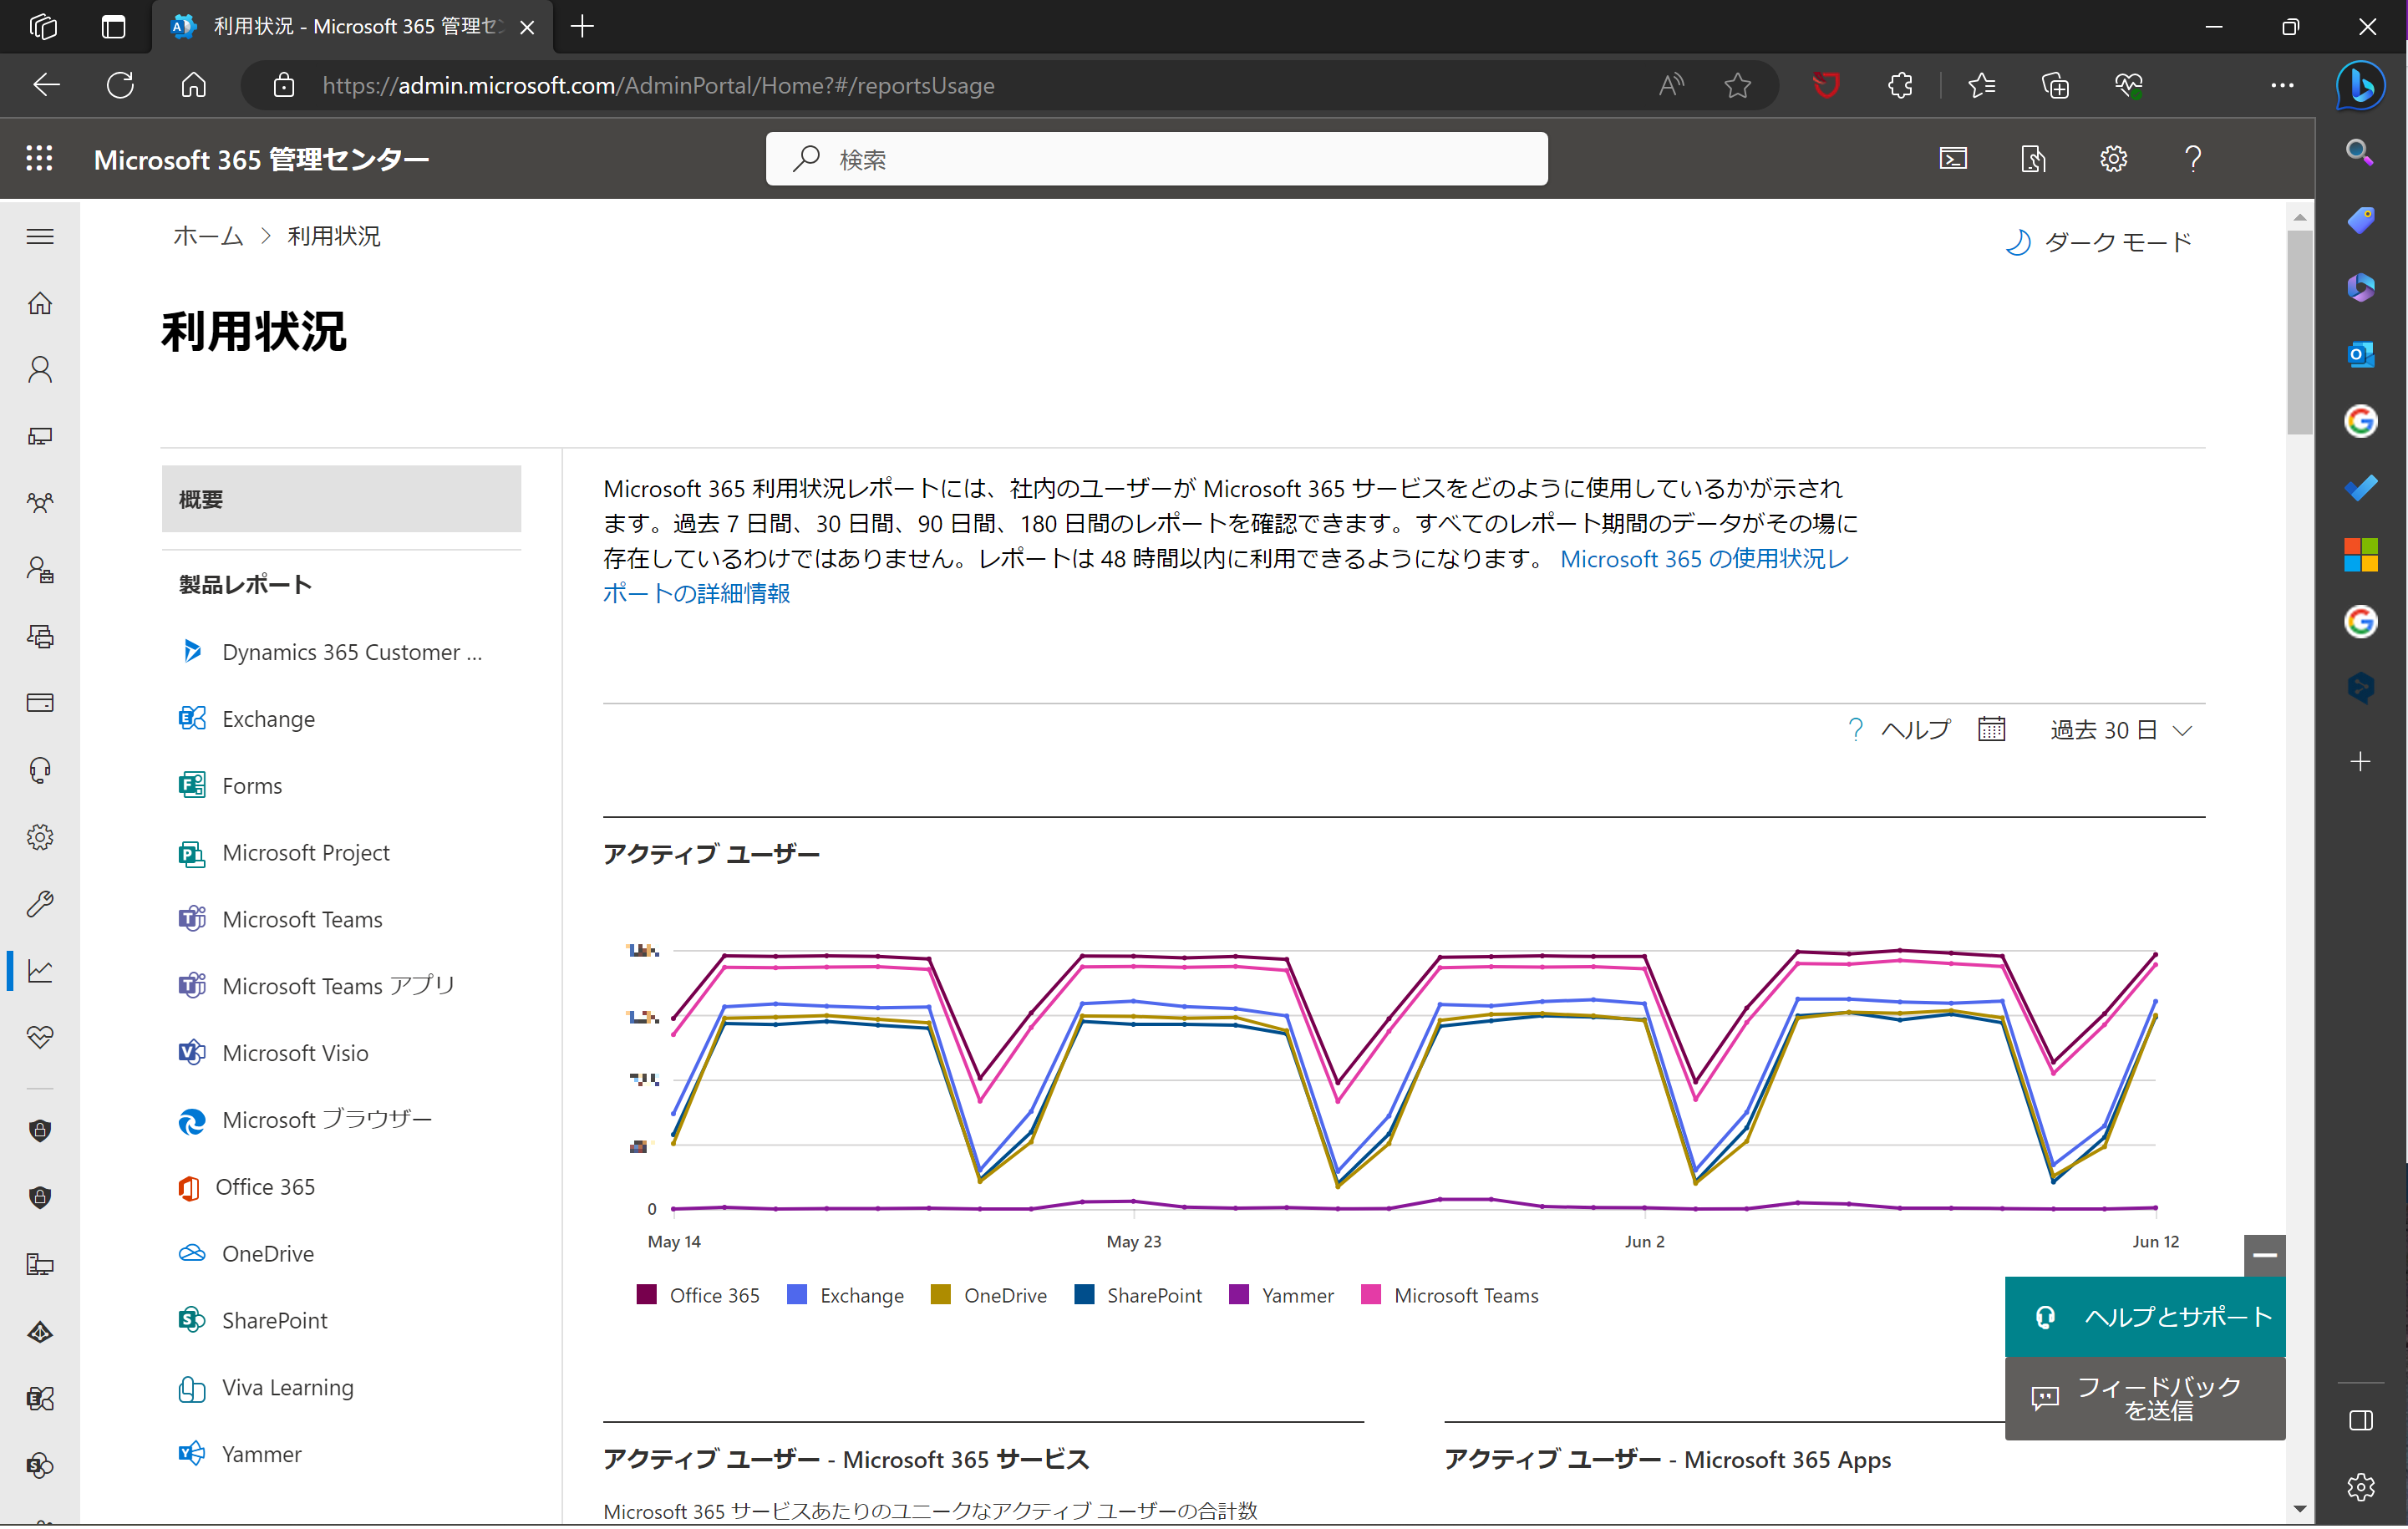Open Microsoft Teams report section

pos(302,918)
